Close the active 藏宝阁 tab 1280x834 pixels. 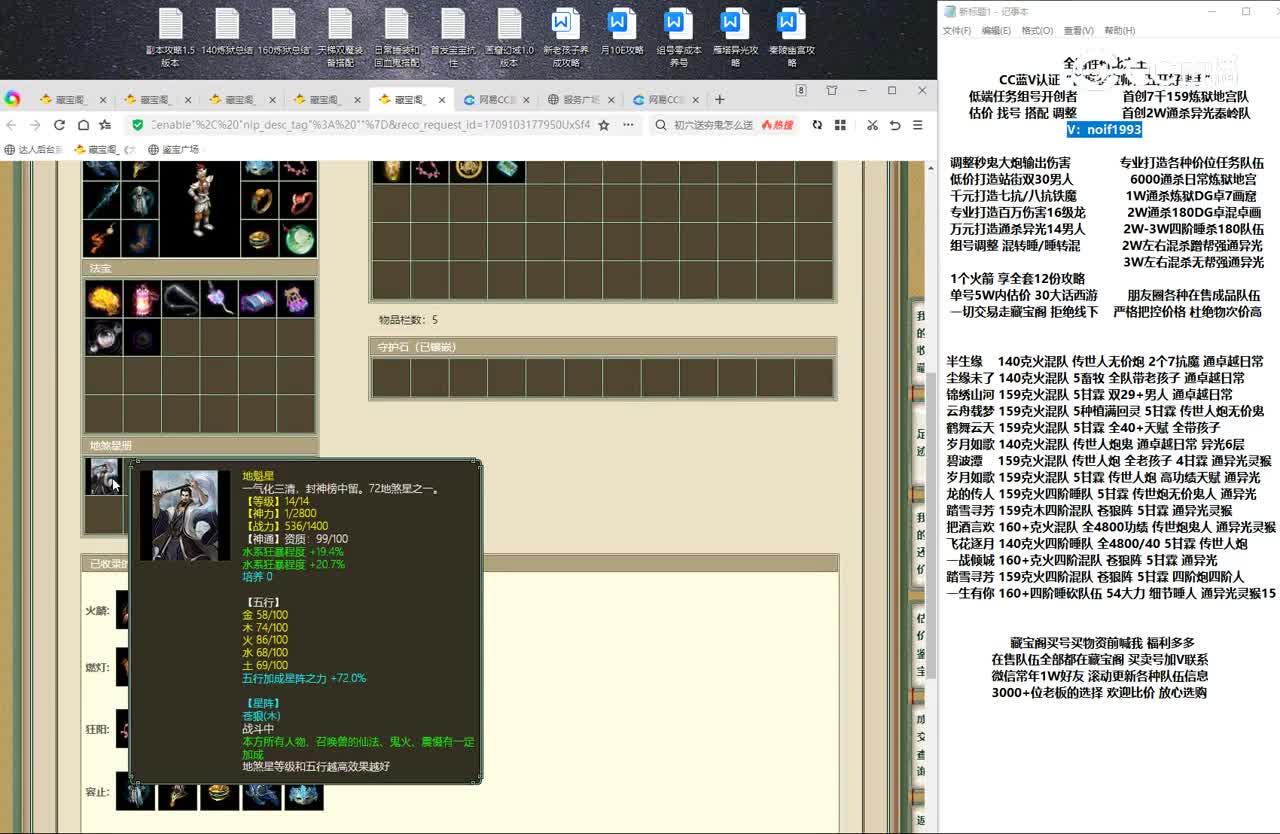click(x=440, y=100)
